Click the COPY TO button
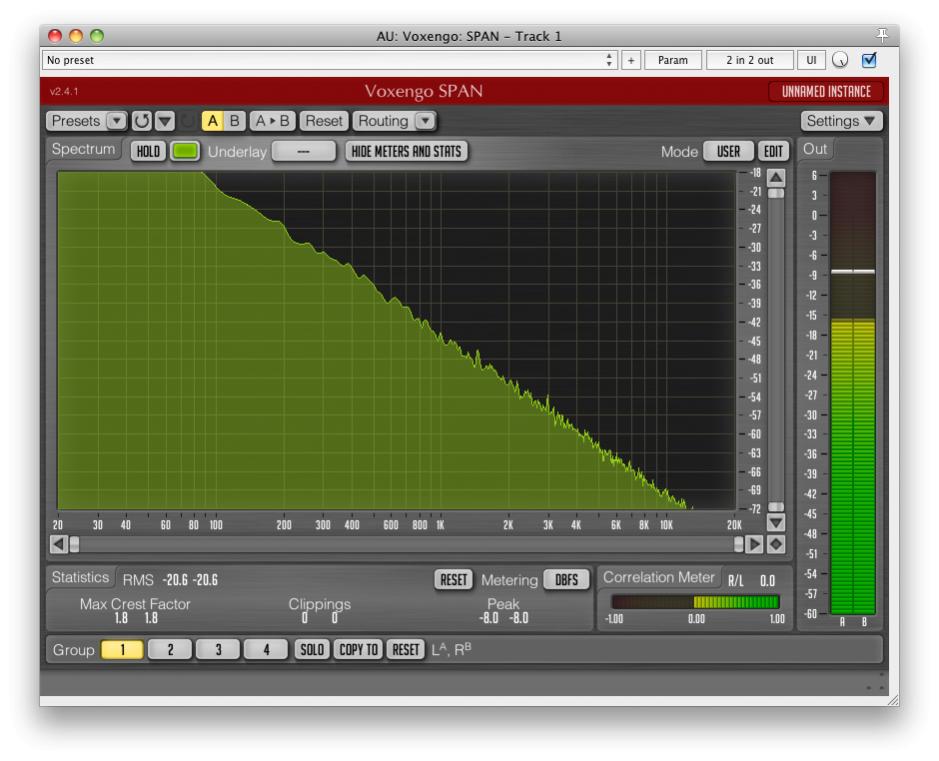This screenshot has width=939, height=761. (x=358, y=650)
